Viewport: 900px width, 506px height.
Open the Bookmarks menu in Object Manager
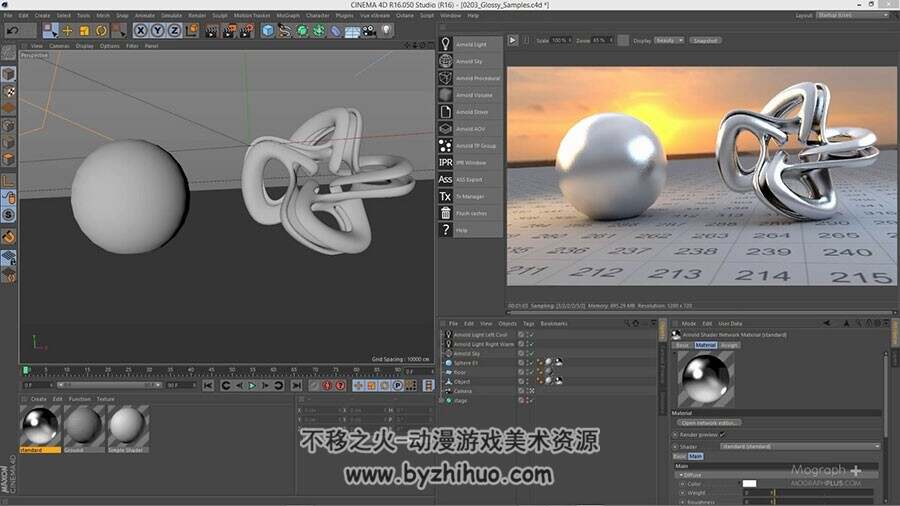click(554, 324)
